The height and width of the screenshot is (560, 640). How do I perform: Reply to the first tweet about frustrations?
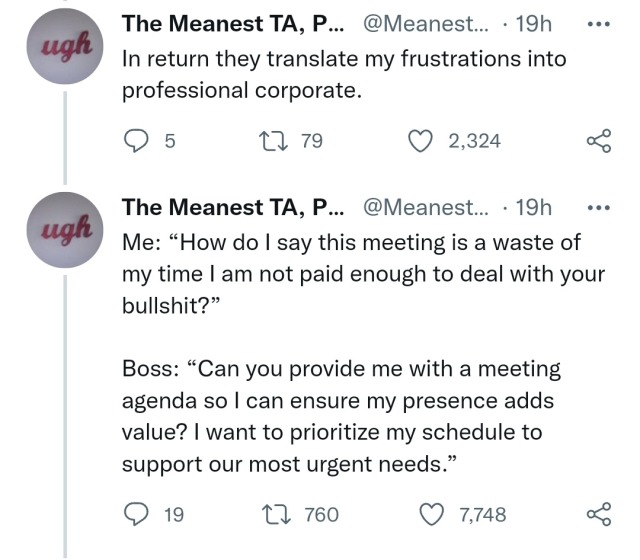pyautogui.click(x=135, y=142)
